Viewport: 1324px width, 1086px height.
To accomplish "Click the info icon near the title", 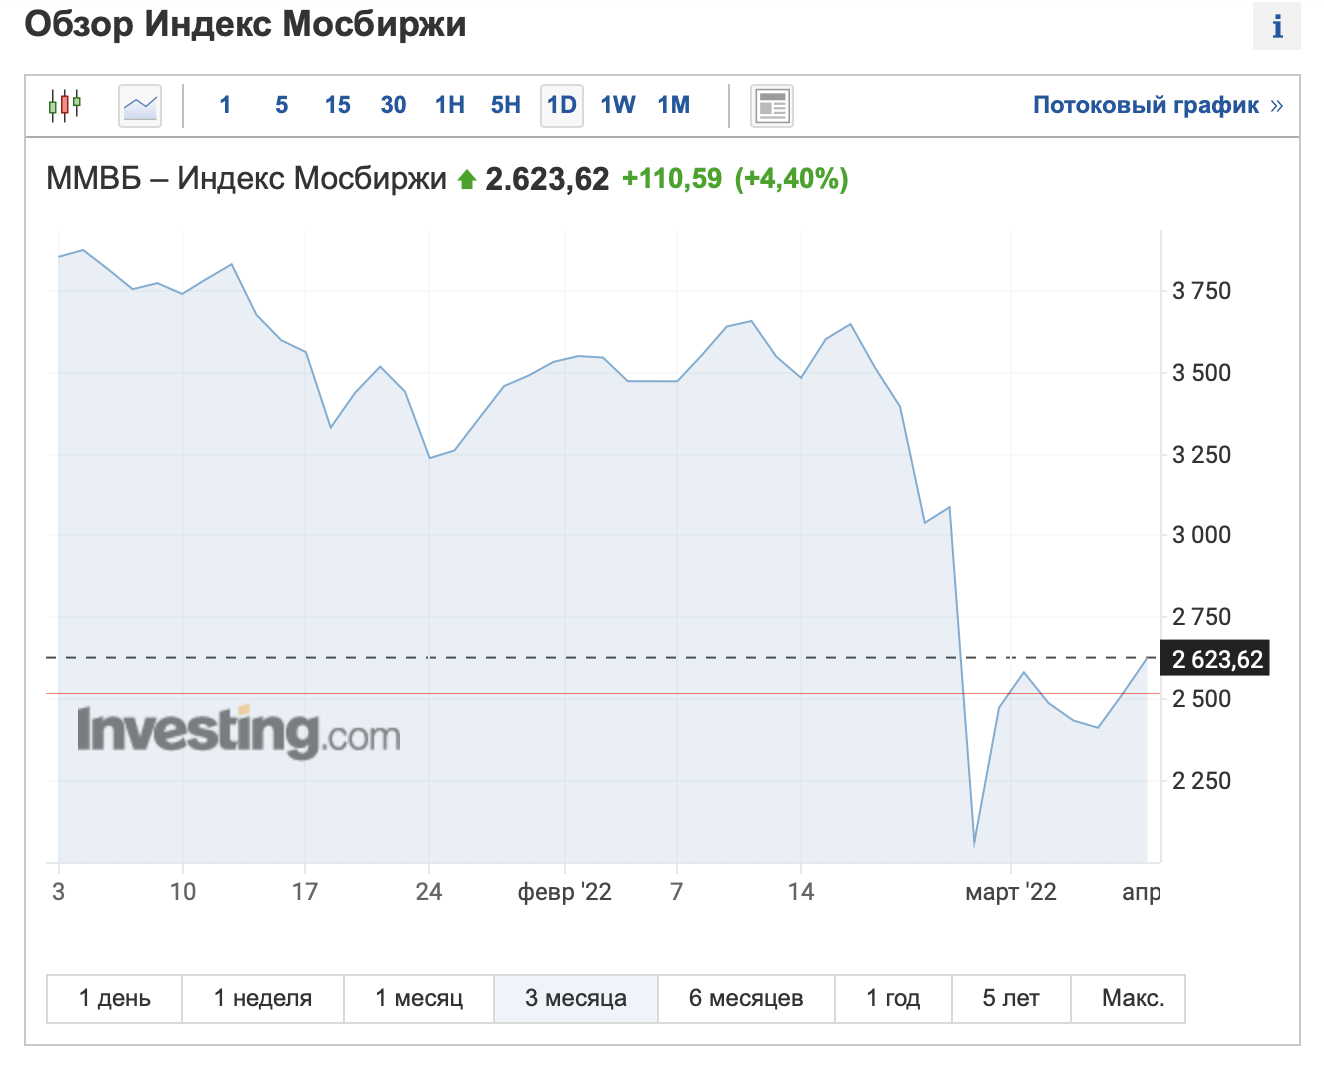I will click(1276, 26).
